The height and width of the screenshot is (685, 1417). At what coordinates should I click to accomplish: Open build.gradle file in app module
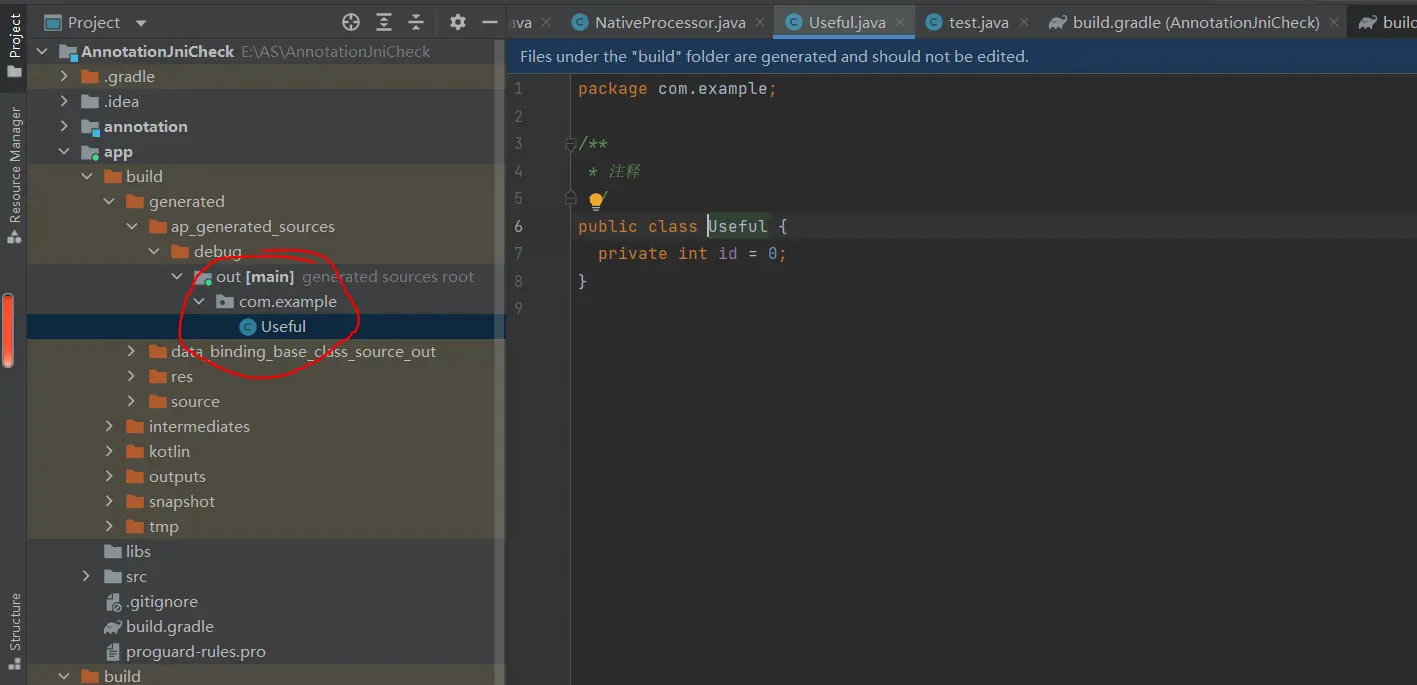click(169, 627)
